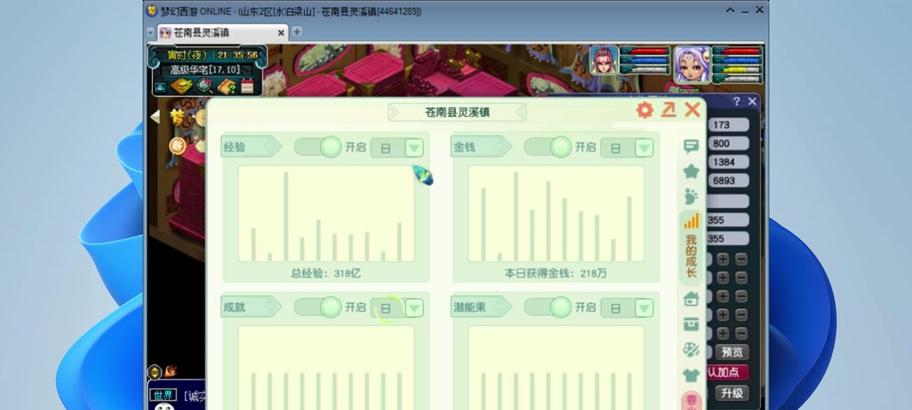Open the paw print icon in the sidebar

coord(691,197)
